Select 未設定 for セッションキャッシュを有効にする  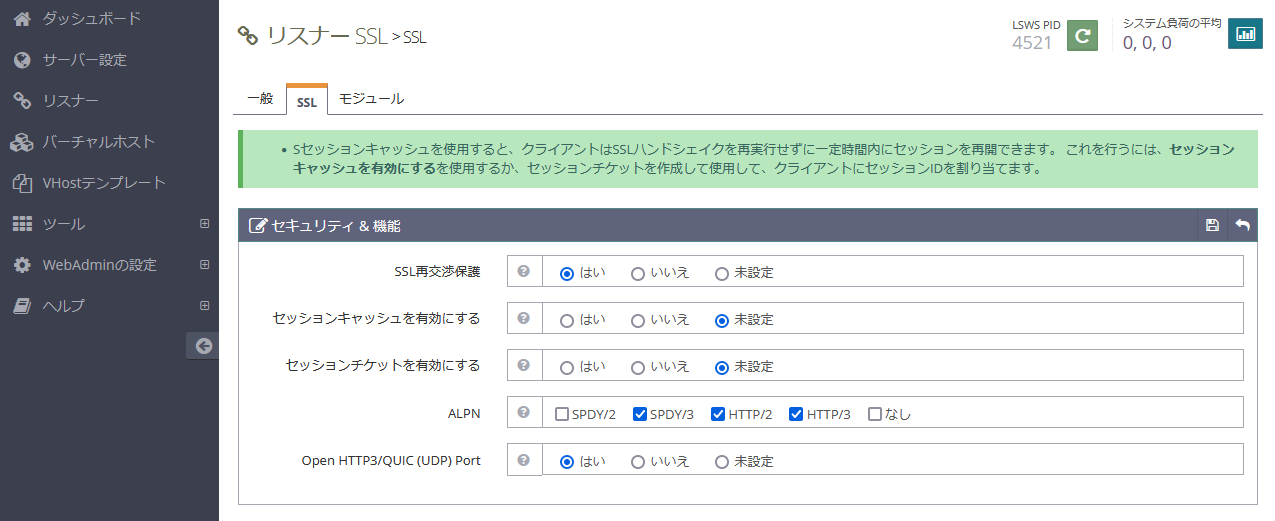click(x=722, y=320)
